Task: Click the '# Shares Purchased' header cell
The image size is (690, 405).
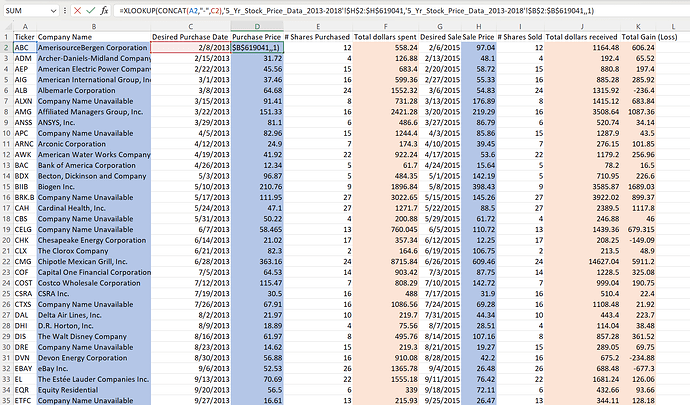Action: tap(318, 37)
